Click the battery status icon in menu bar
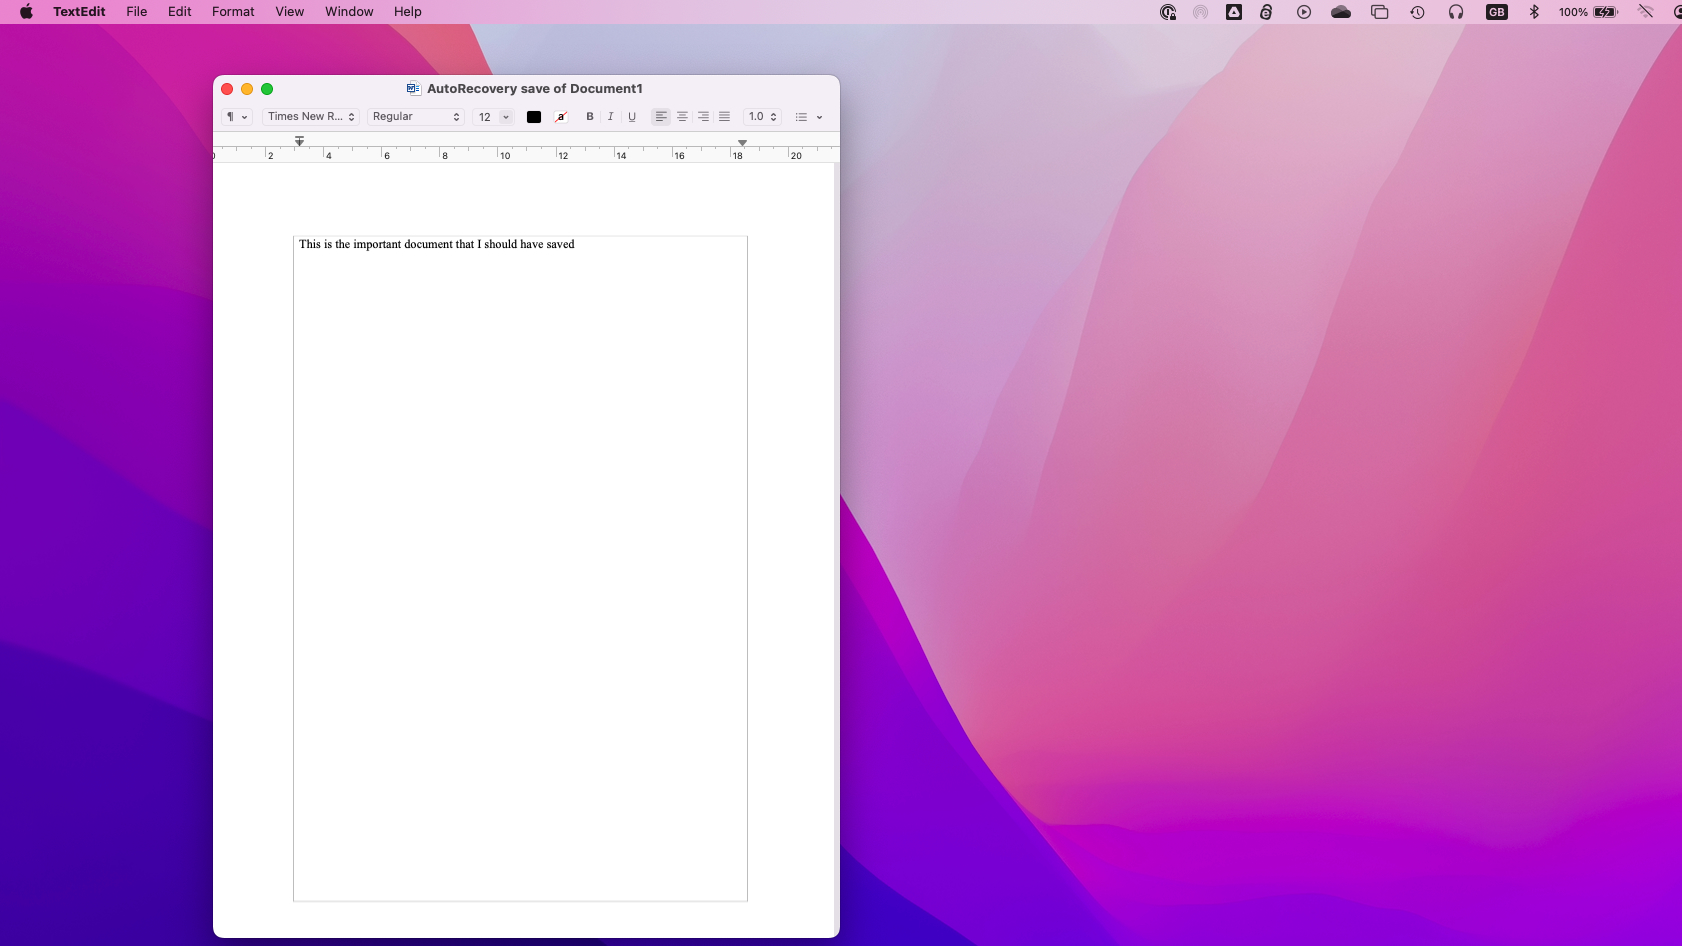Viewport: 1682px width, 946px height. (1606, 11)
